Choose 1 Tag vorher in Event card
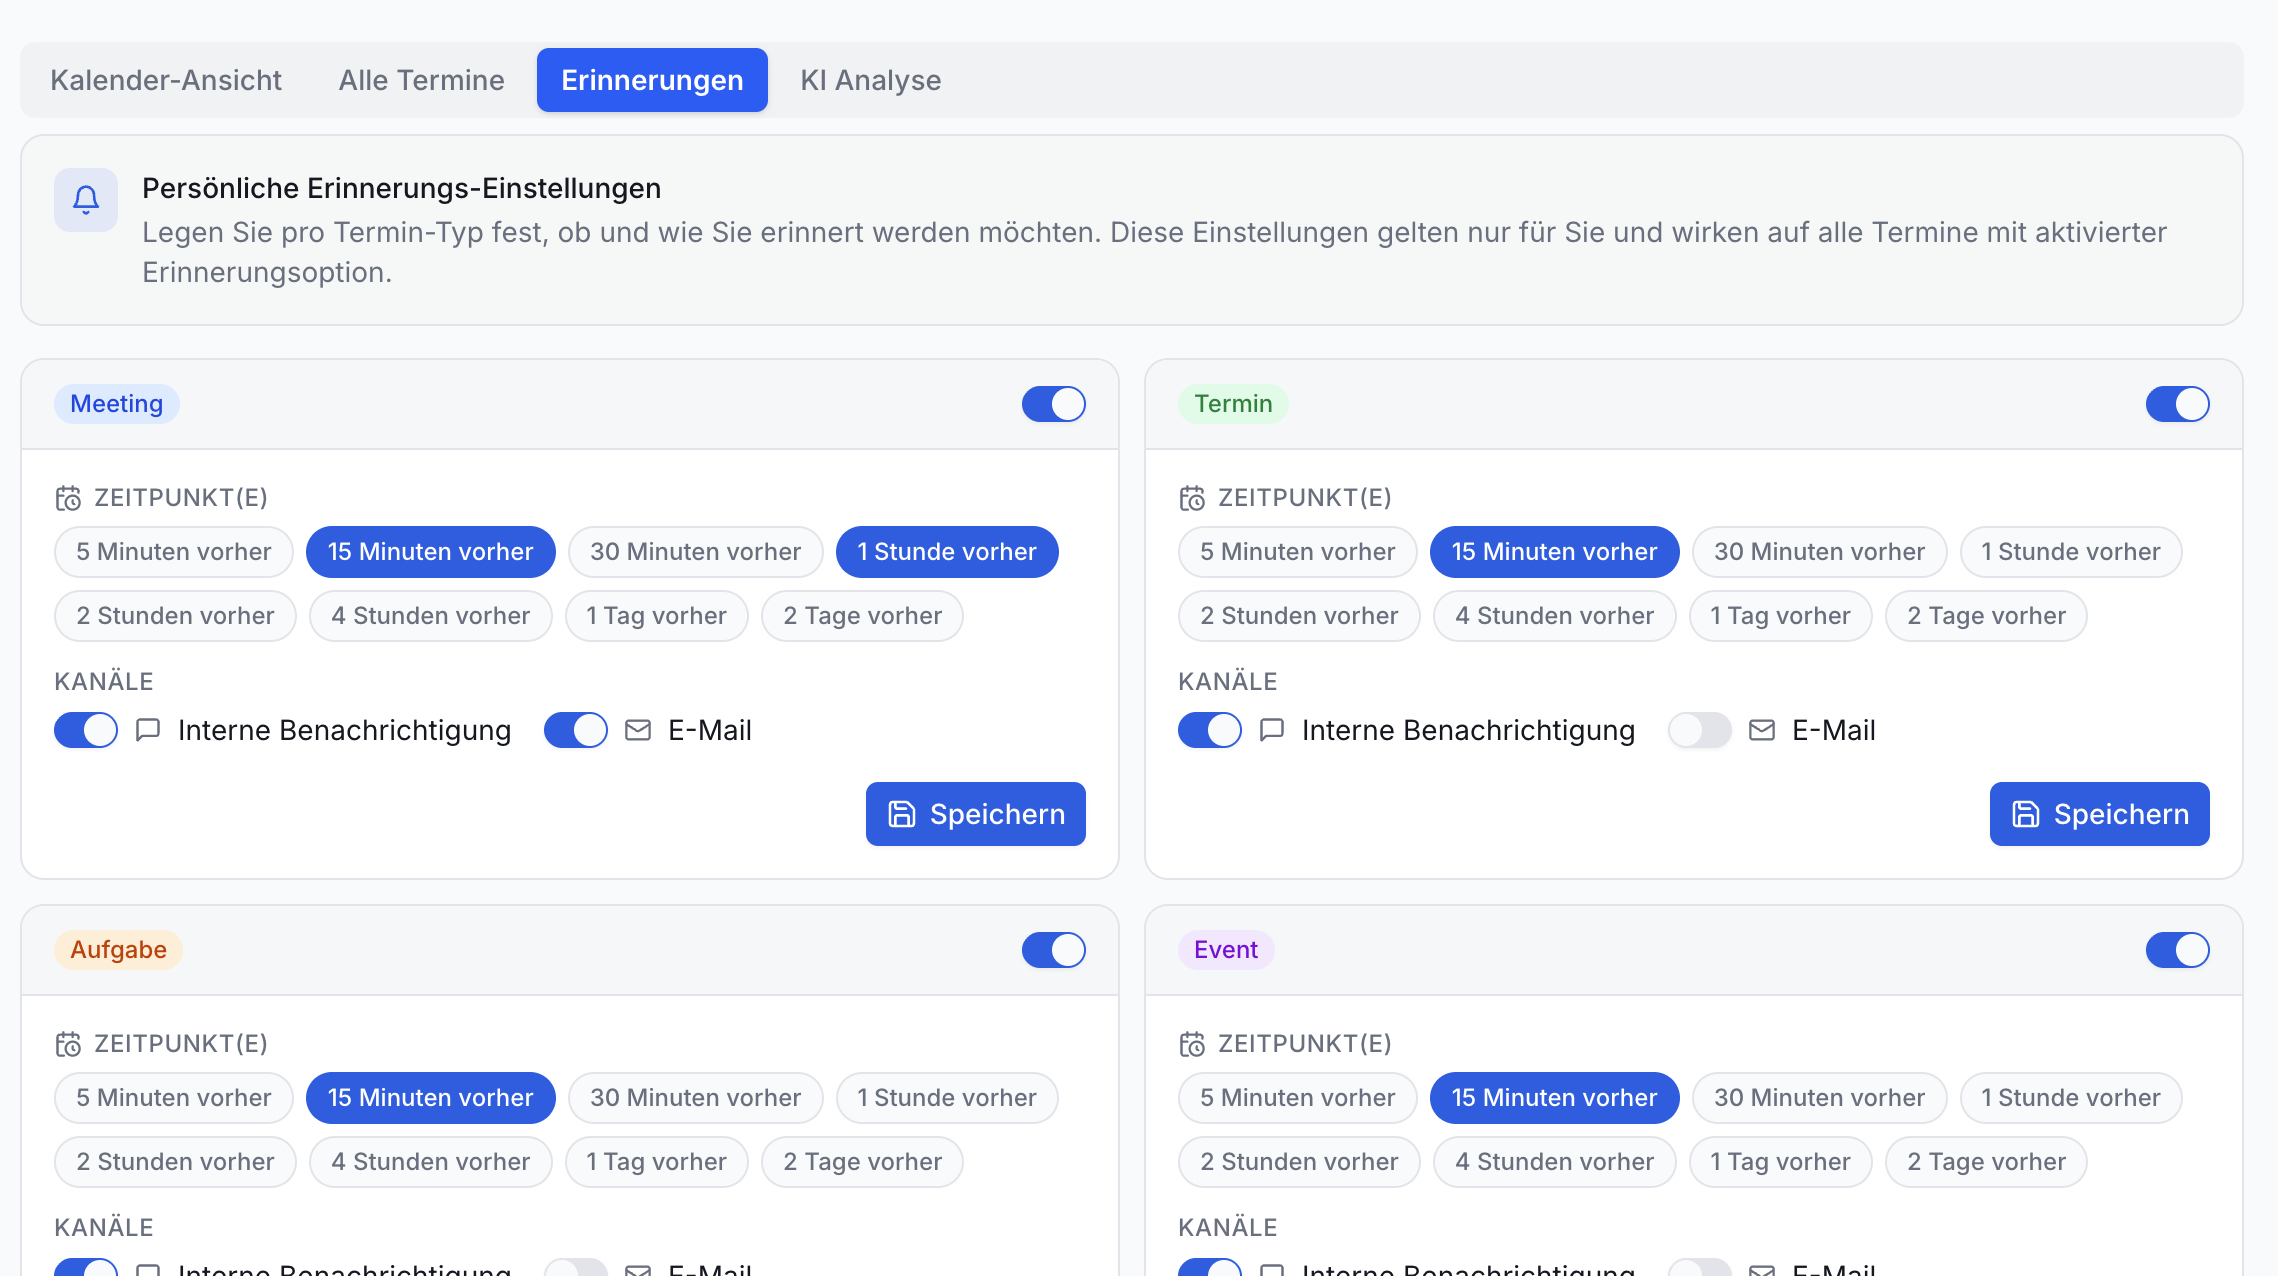Viewport: 2278px width, 1276px height. (1780, 1162)
